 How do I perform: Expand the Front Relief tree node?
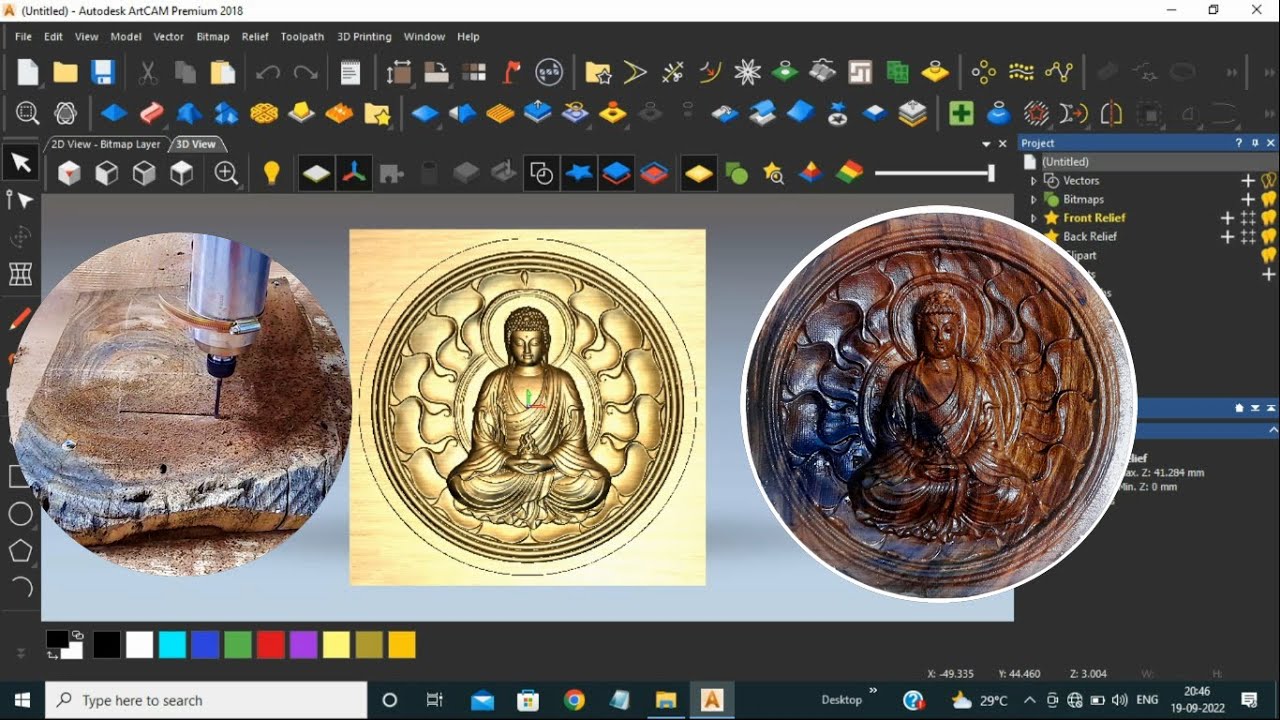point(1034,218)
